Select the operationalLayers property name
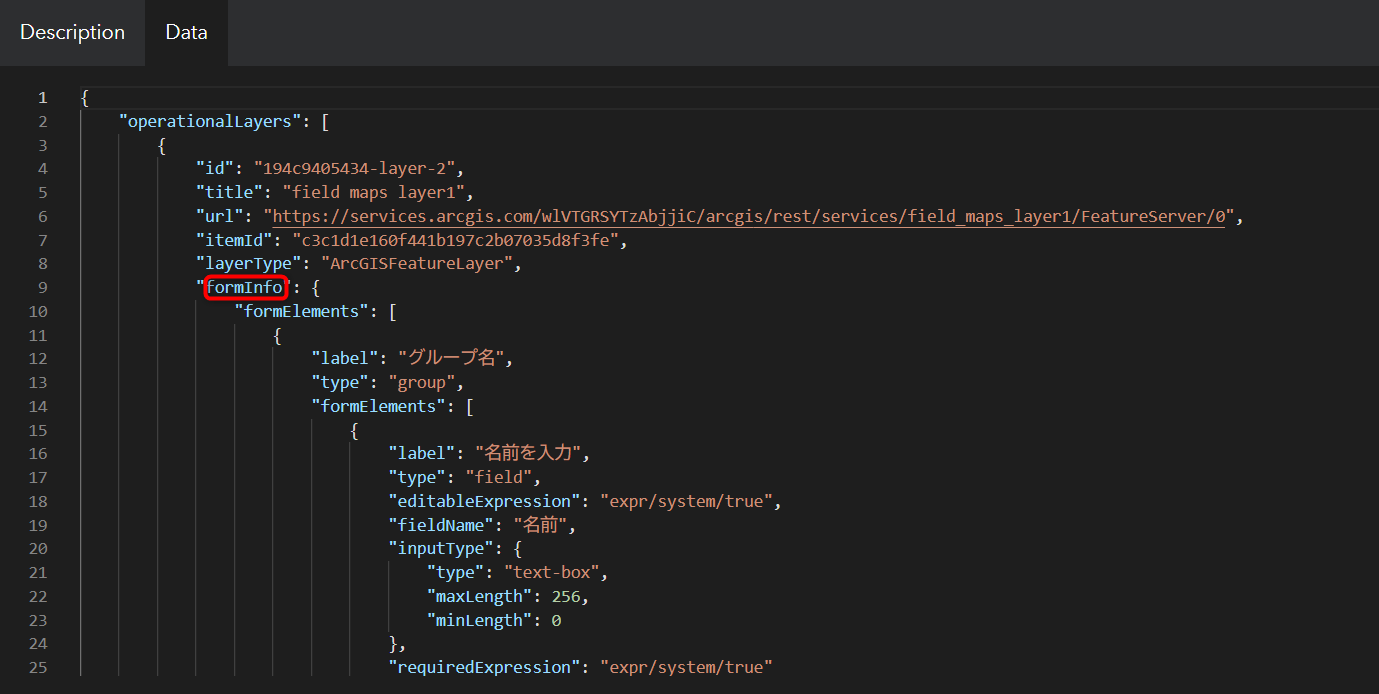The height and width of the screenshot is (694, 1379). coord(207,120)
